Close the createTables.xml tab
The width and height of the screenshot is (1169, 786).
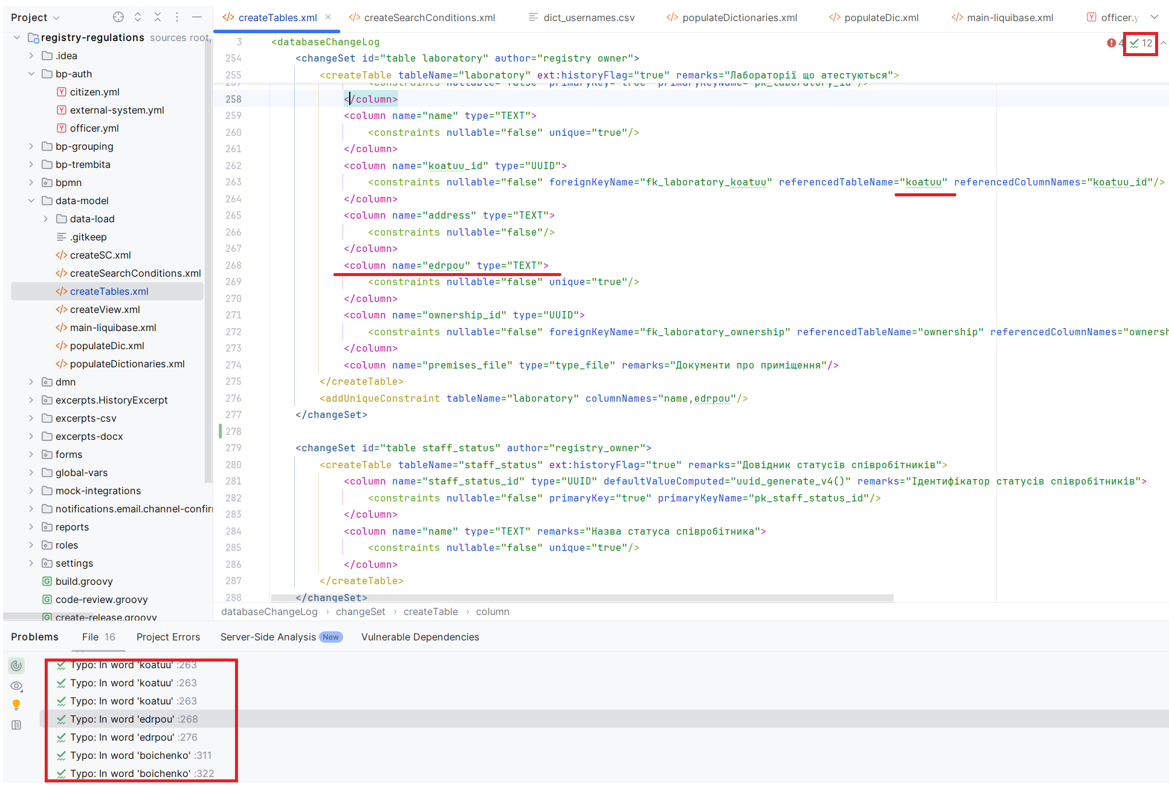(x=328, y=17)
